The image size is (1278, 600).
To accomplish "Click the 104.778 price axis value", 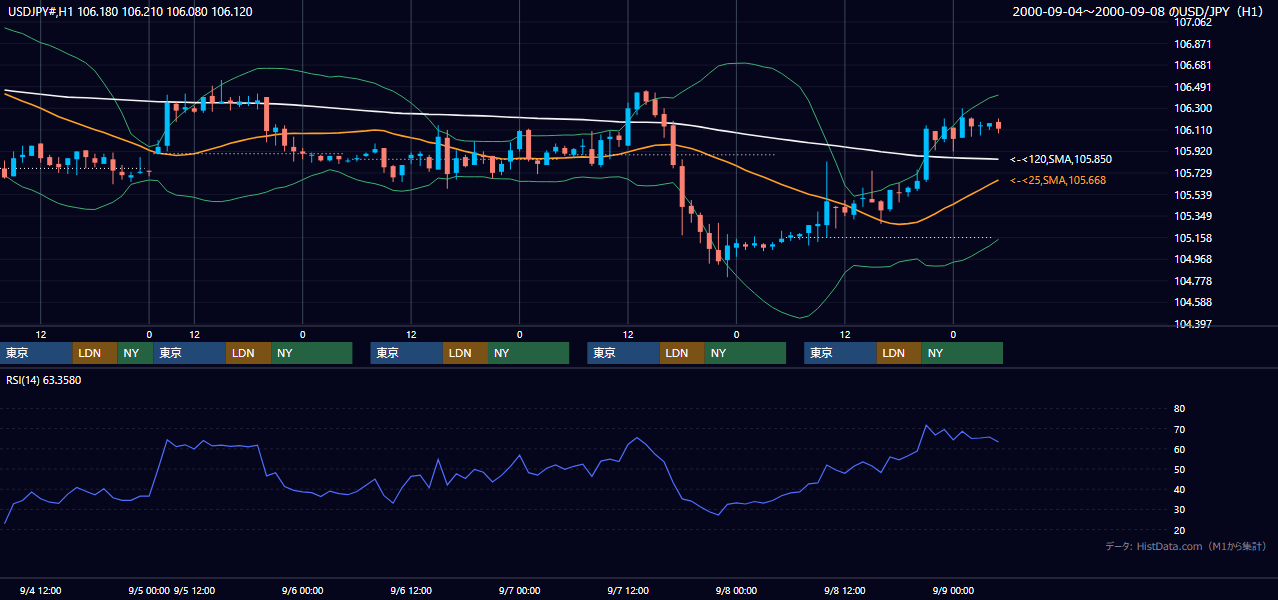I will (1192, 281).
